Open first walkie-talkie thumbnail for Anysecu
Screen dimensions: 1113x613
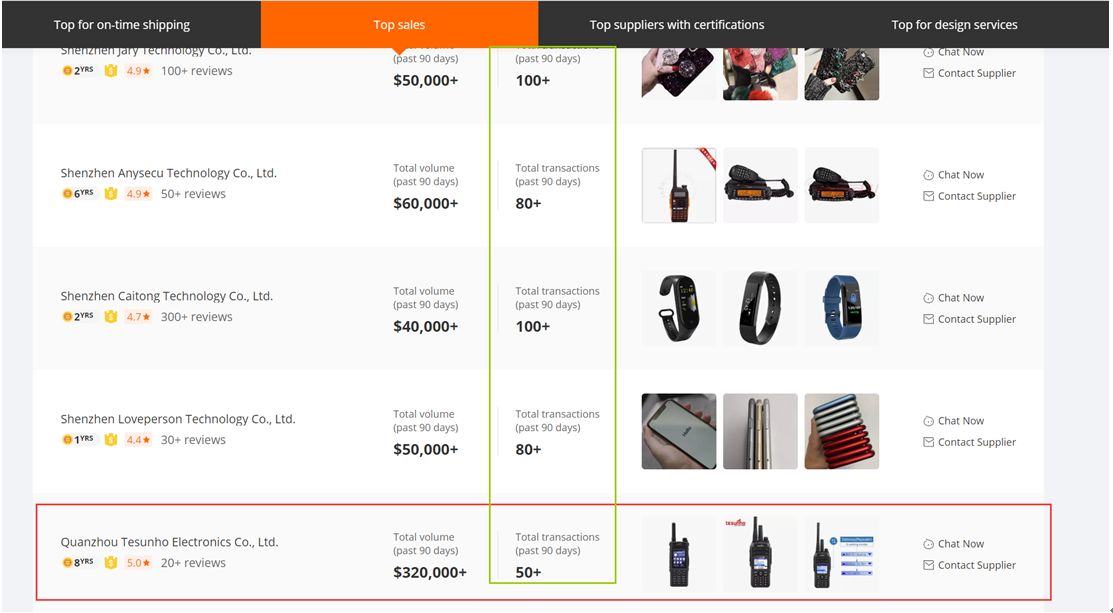678,185
